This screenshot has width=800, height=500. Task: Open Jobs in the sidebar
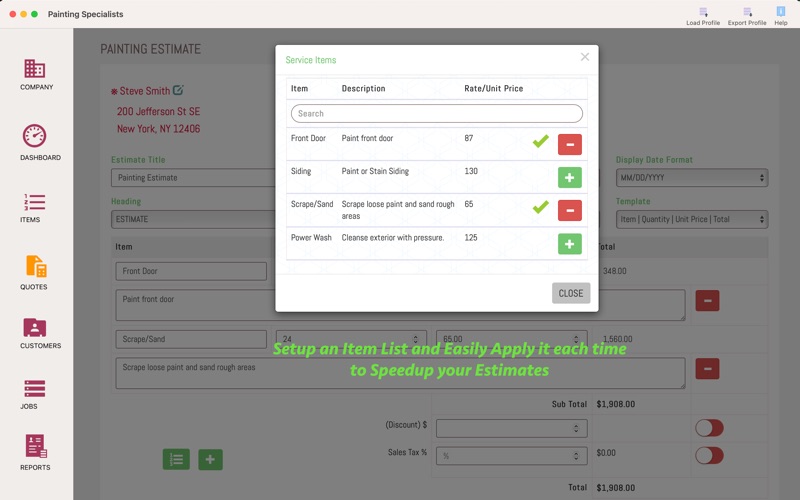click(34, 394)
